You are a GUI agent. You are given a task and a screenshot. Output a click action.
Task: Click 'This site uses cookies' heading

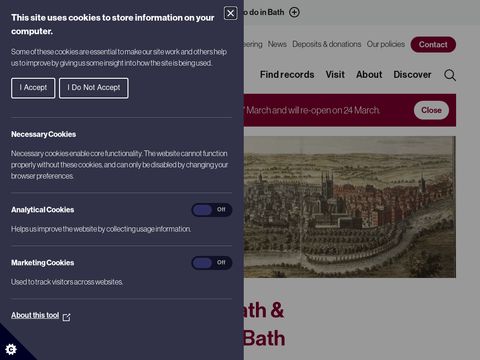113,24
